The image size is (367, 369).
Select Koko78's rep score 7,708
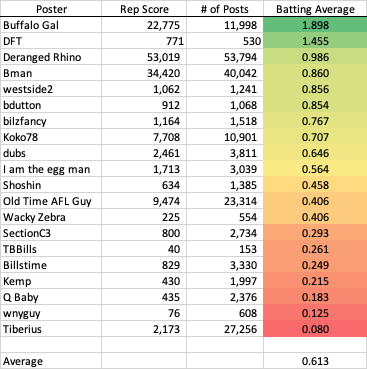(x=144, y=137)
